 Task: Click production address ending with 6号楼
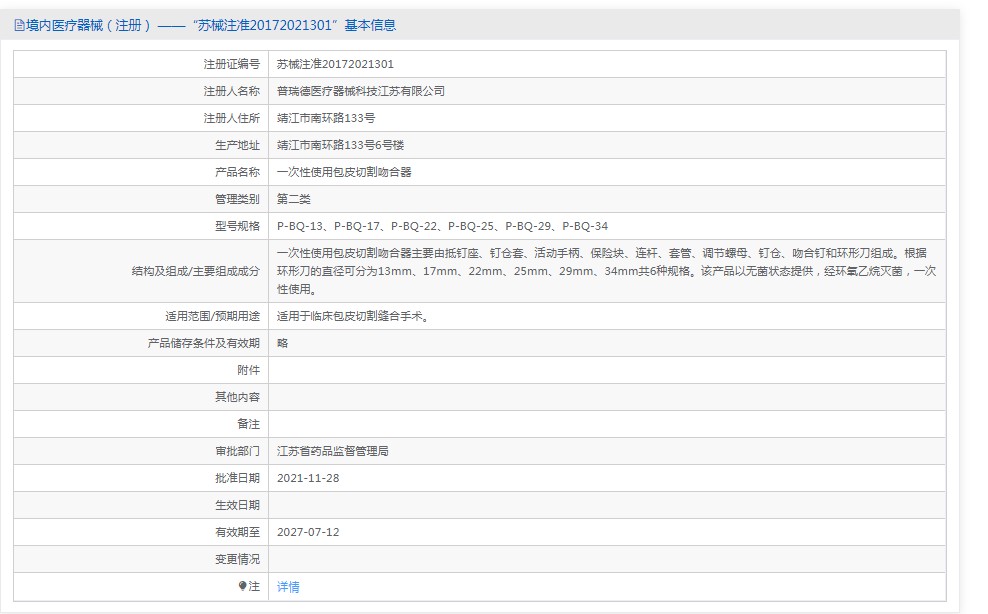pos(340,145)
